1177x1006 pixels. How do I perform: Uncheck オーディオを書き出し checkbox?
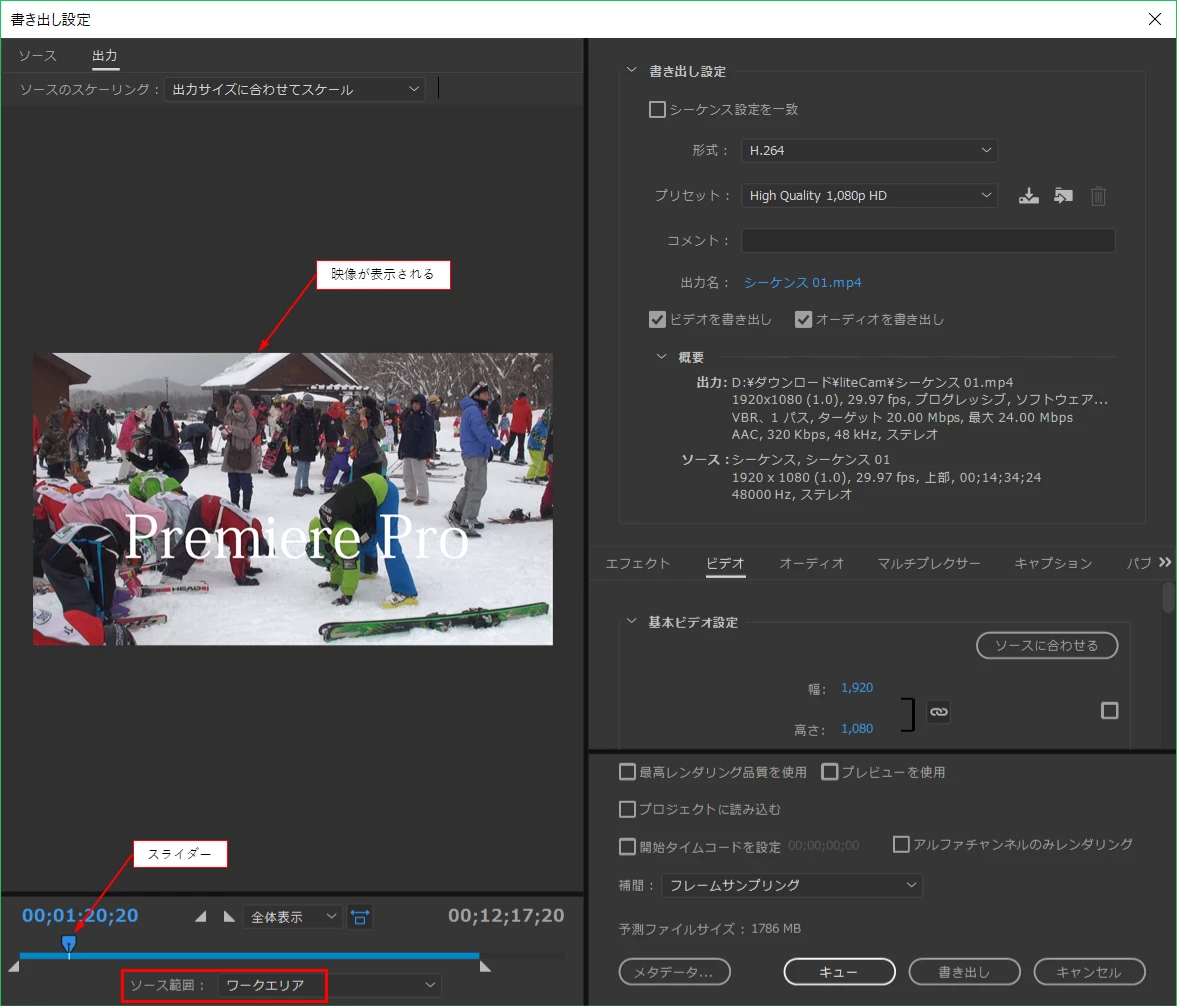point(803,320)
